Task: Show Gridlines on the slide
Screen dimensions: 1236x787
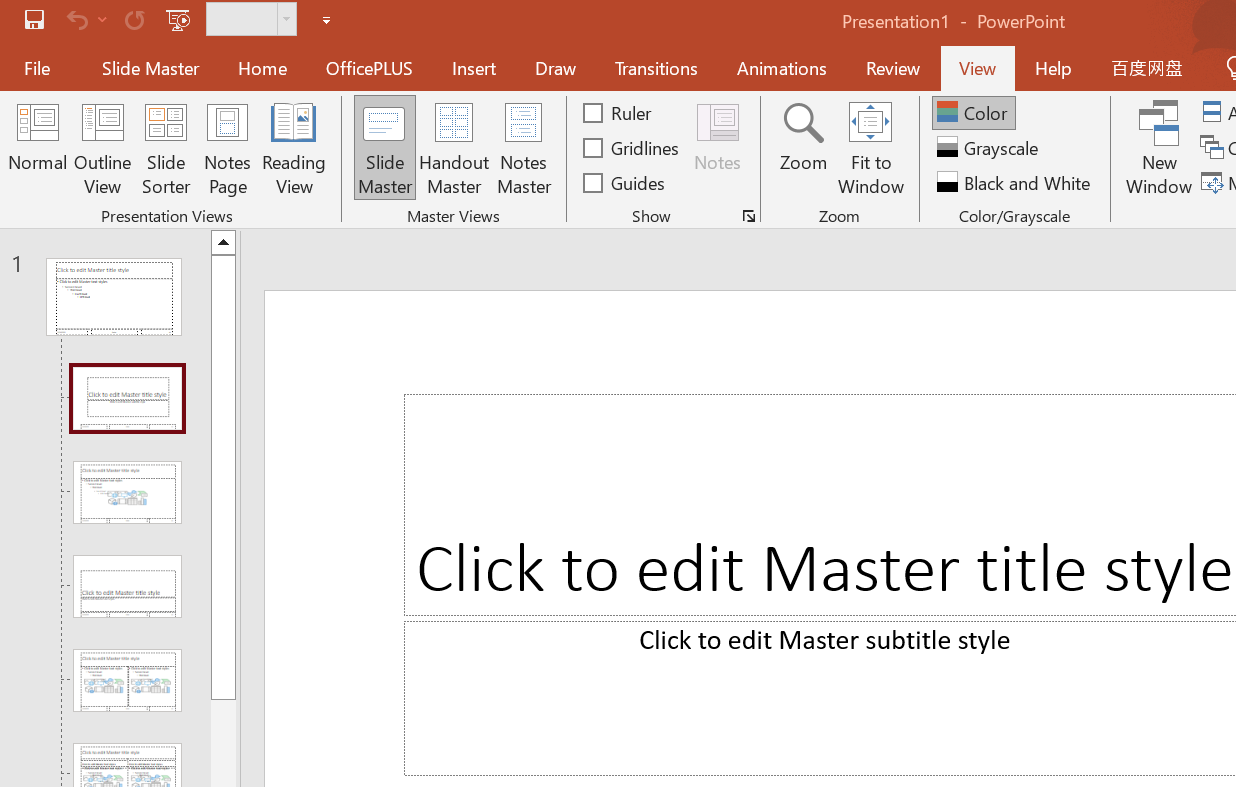Action: (592, 148)
